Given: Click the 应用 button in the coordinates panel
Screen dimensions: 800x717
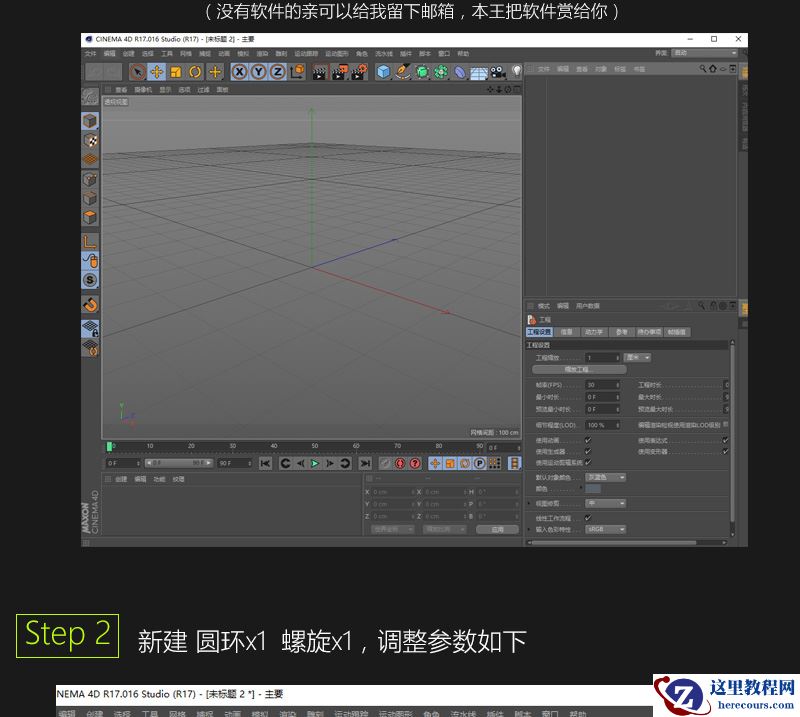Looking at the screenshot, I should 498,528.
